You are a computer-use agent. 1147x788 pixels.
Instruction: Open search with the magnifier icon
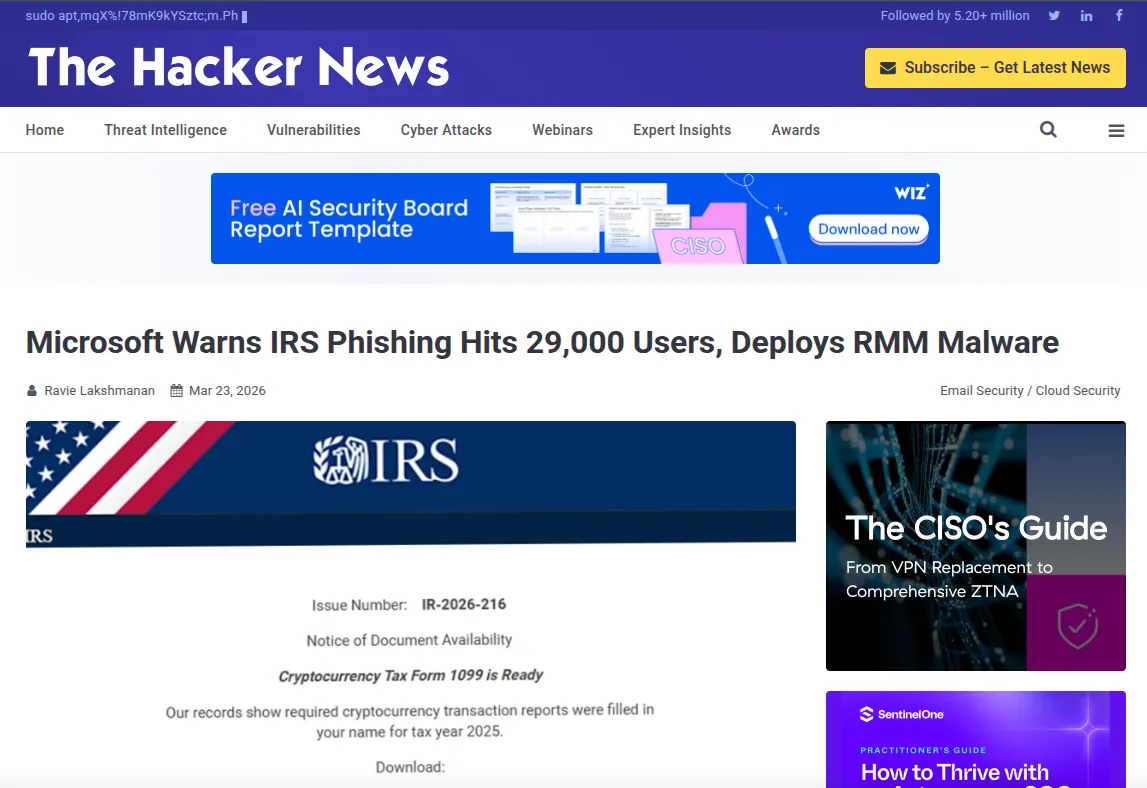pos(1048,130)
